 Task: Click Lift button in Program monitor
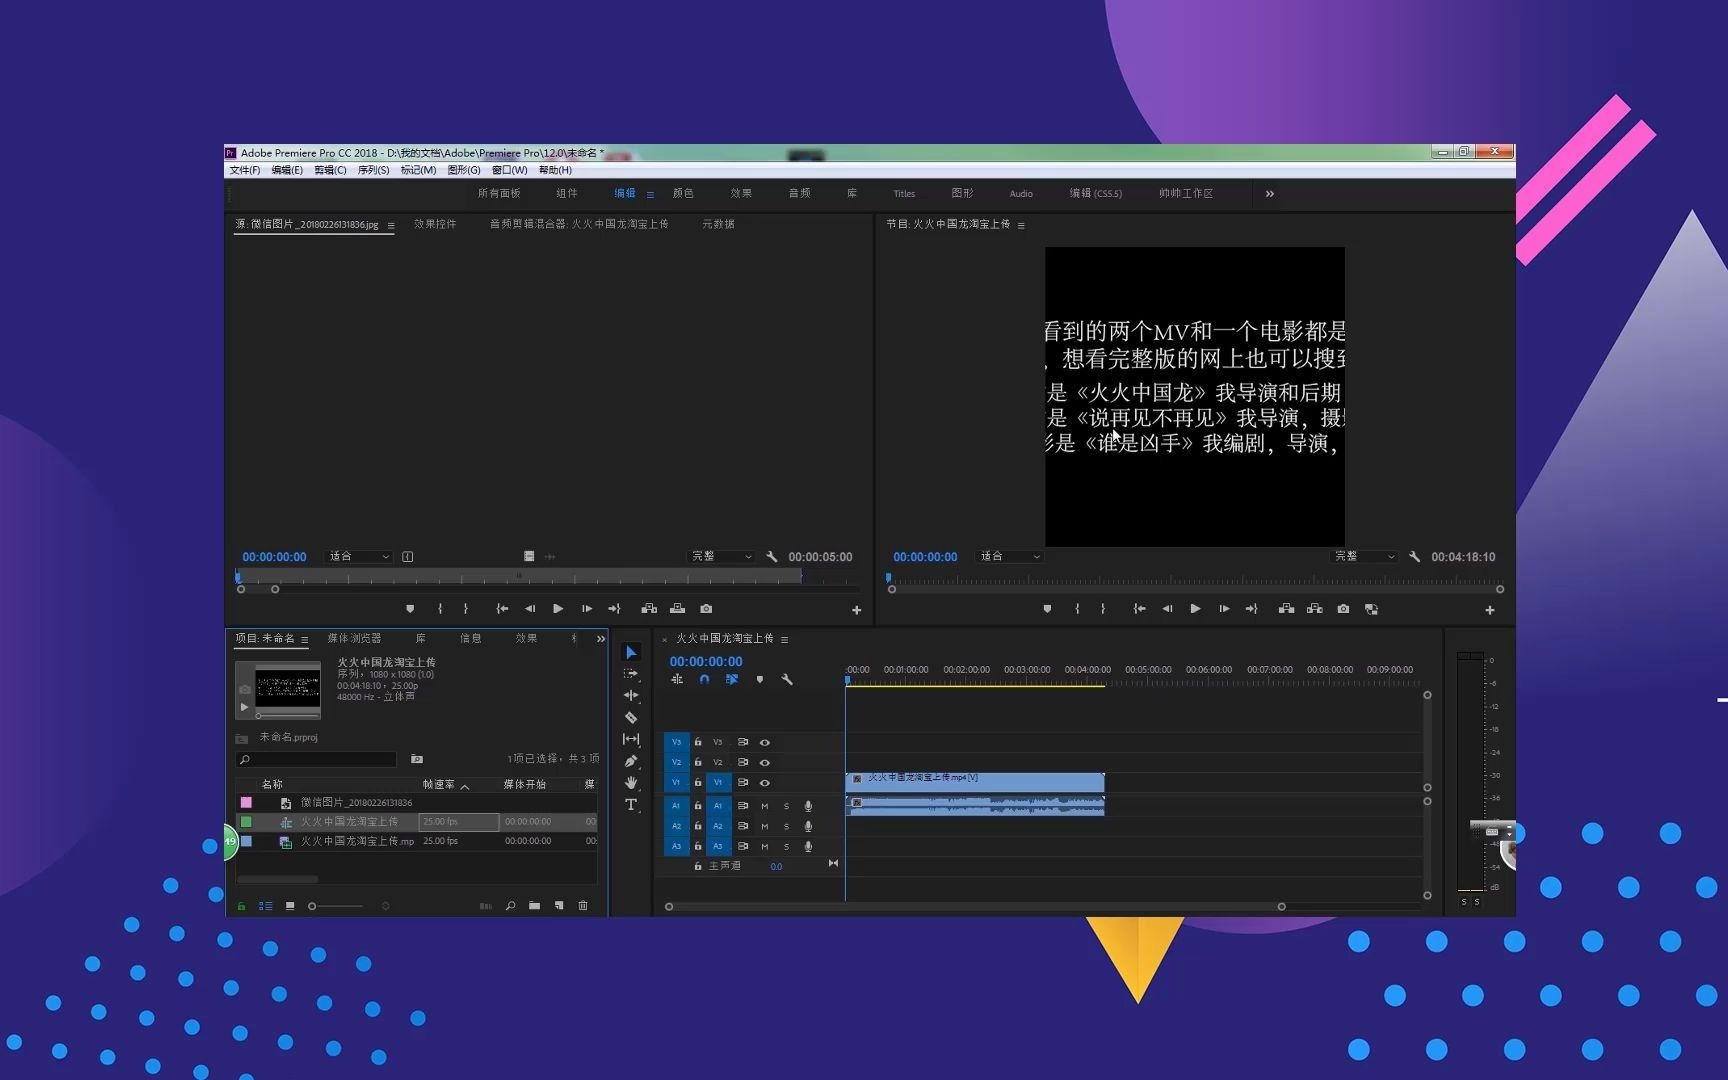pyautogui.click(x=1286, y=609)
